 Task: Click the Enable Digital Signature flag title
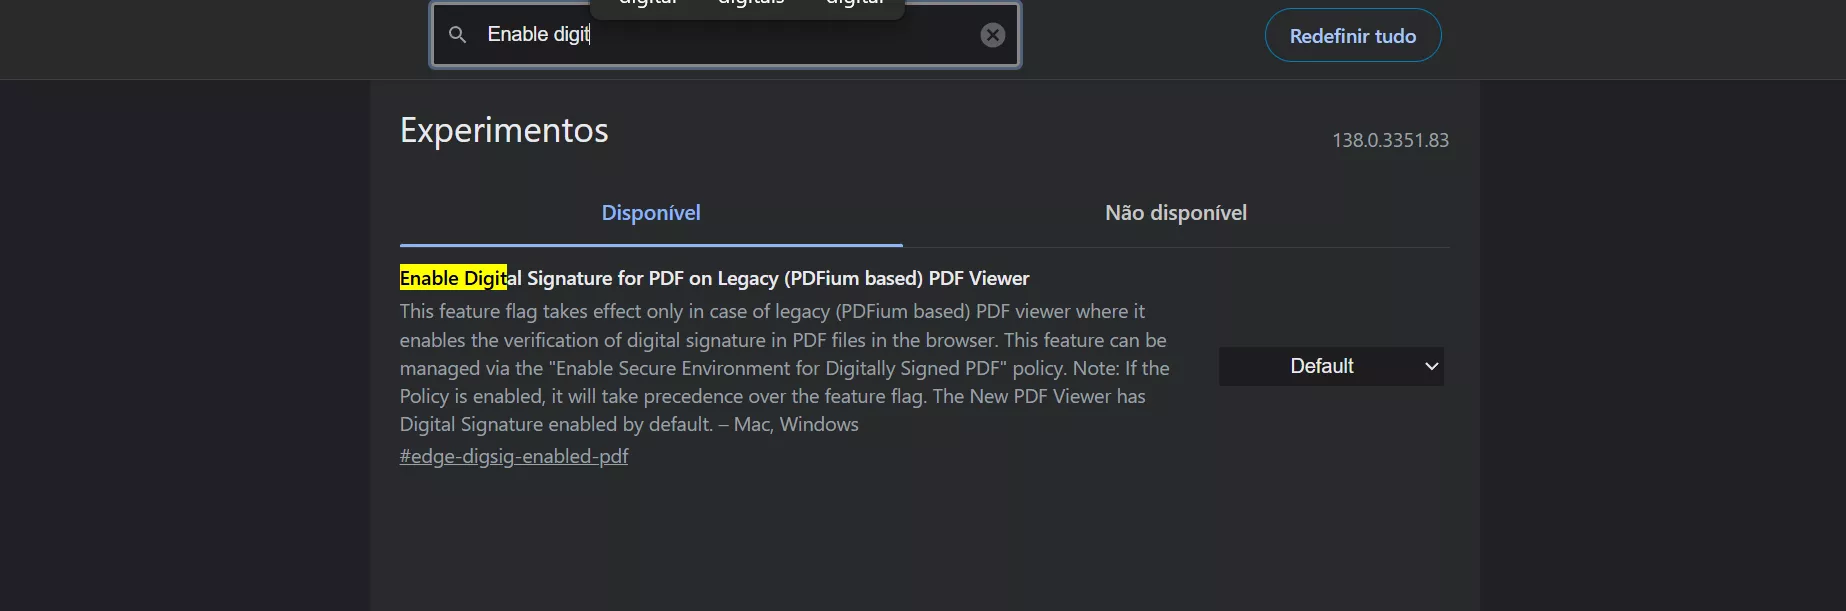pyautogui.click(x=714, y=278)
